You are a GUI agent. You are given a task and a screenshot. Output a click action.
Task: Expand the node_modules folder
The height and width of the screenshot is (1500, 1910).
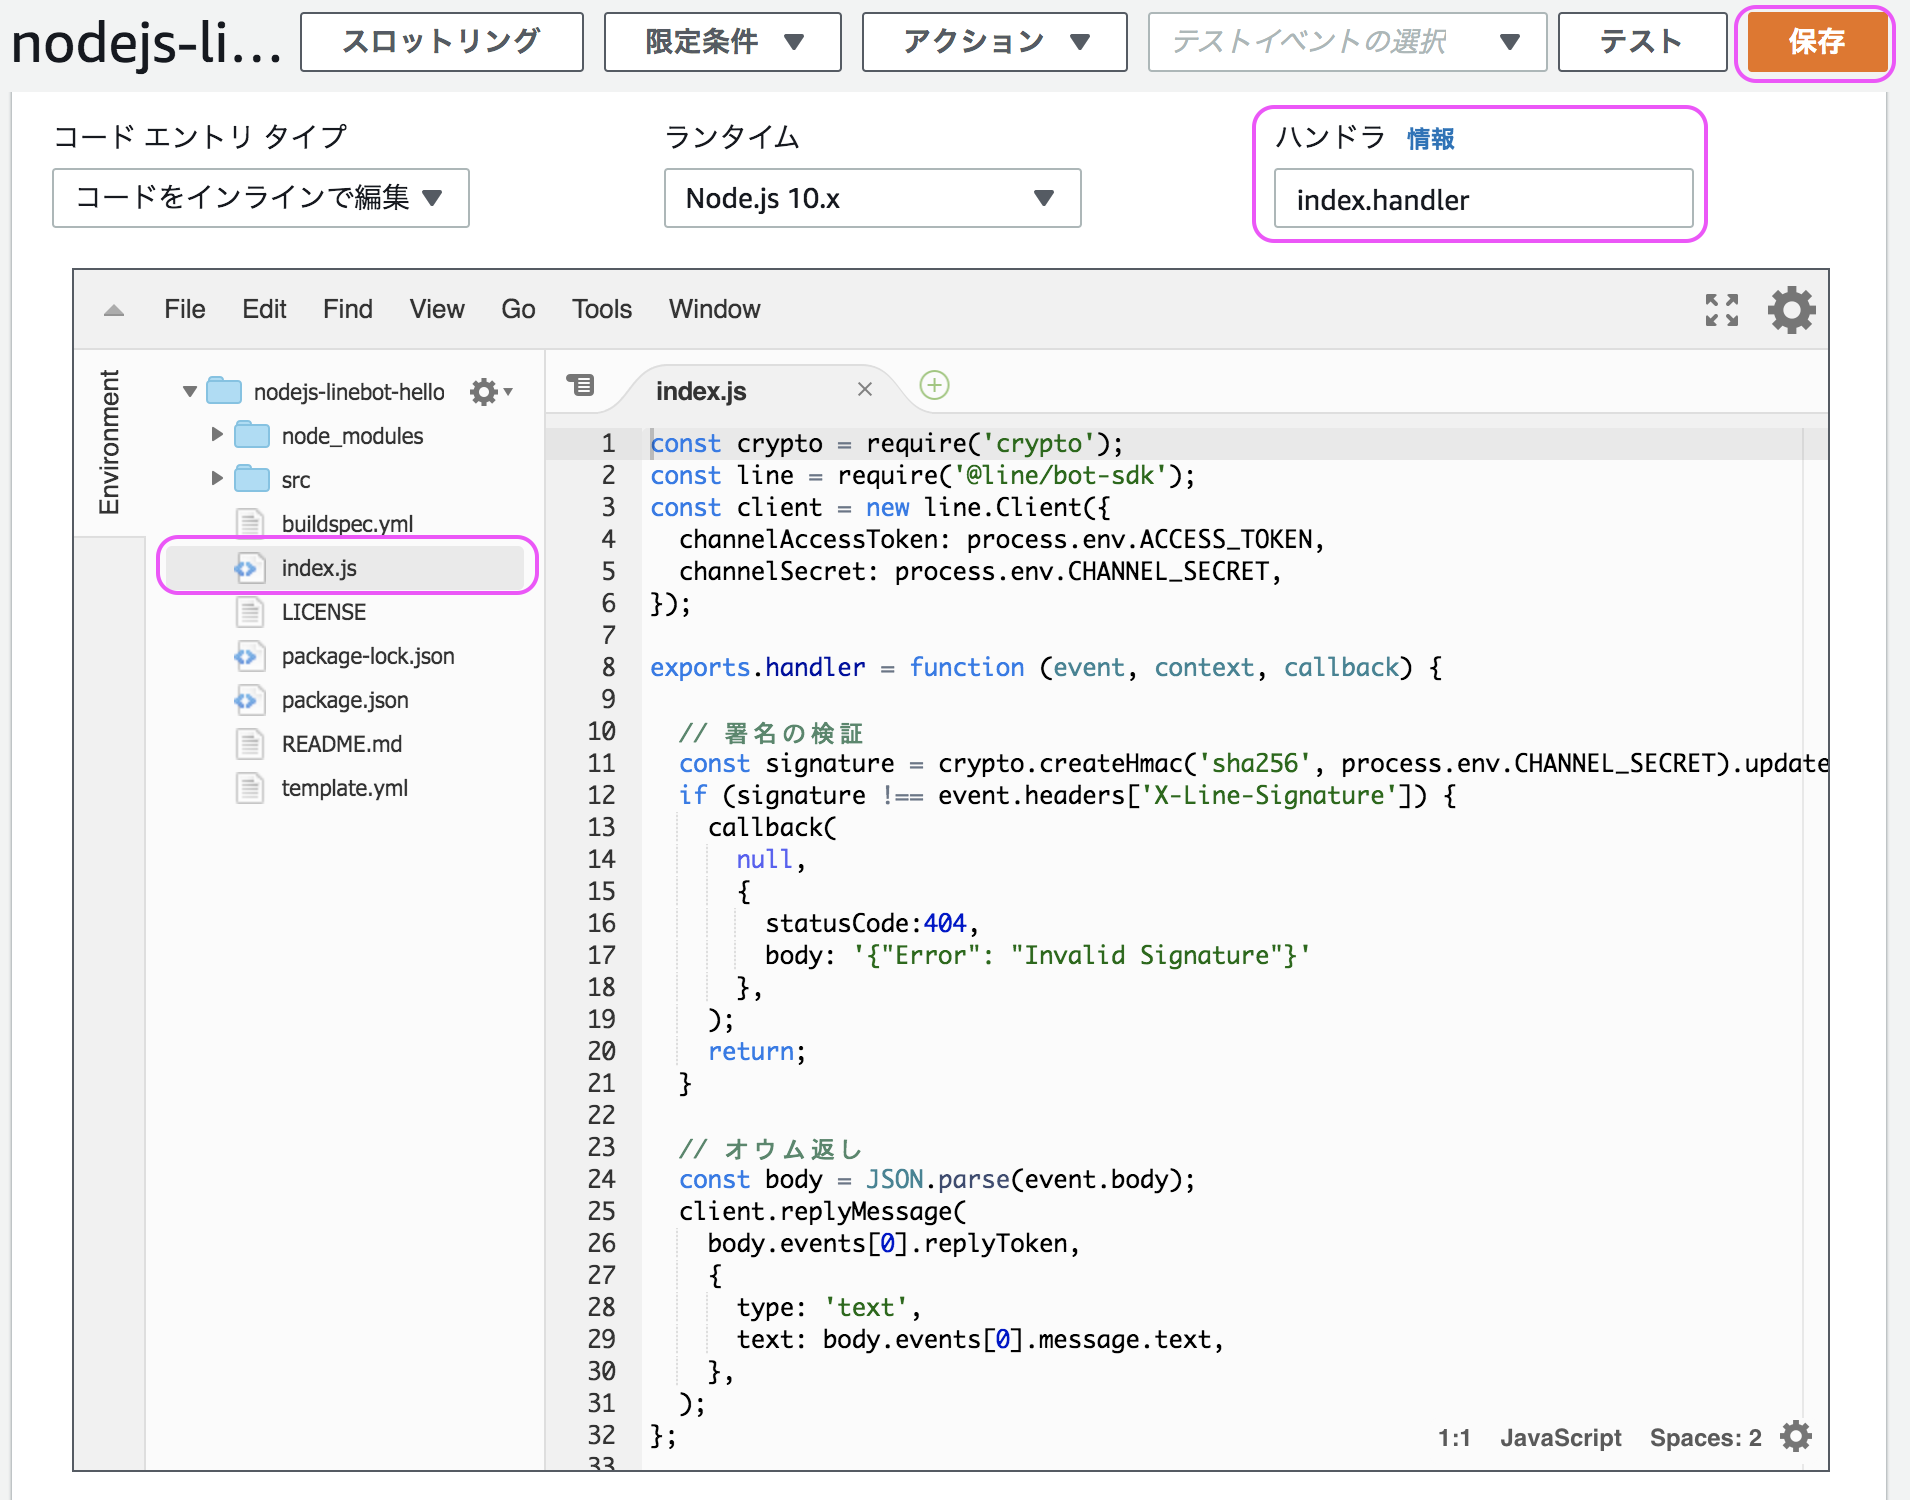[217, 434]
